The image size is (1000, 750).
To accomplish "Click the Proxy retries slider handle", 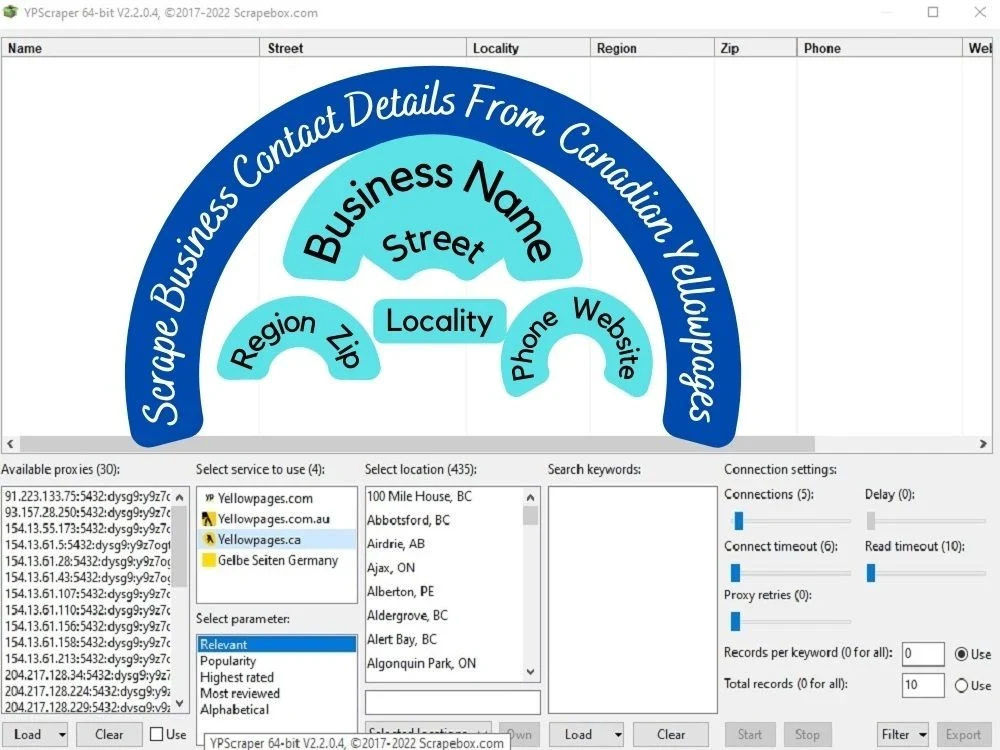I will [735, 621].
